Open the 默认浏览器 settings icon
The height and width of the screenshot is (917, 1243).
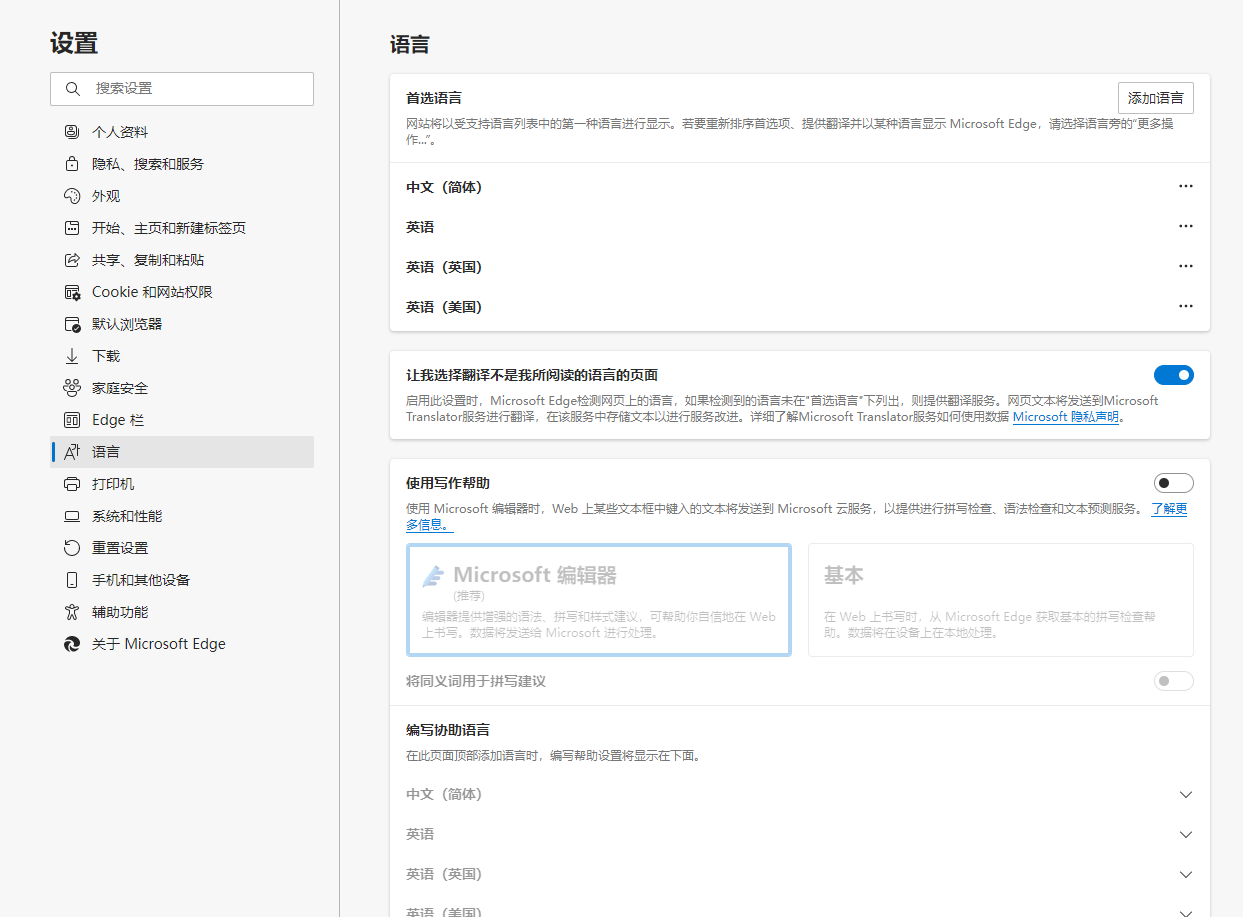(71, 323)
